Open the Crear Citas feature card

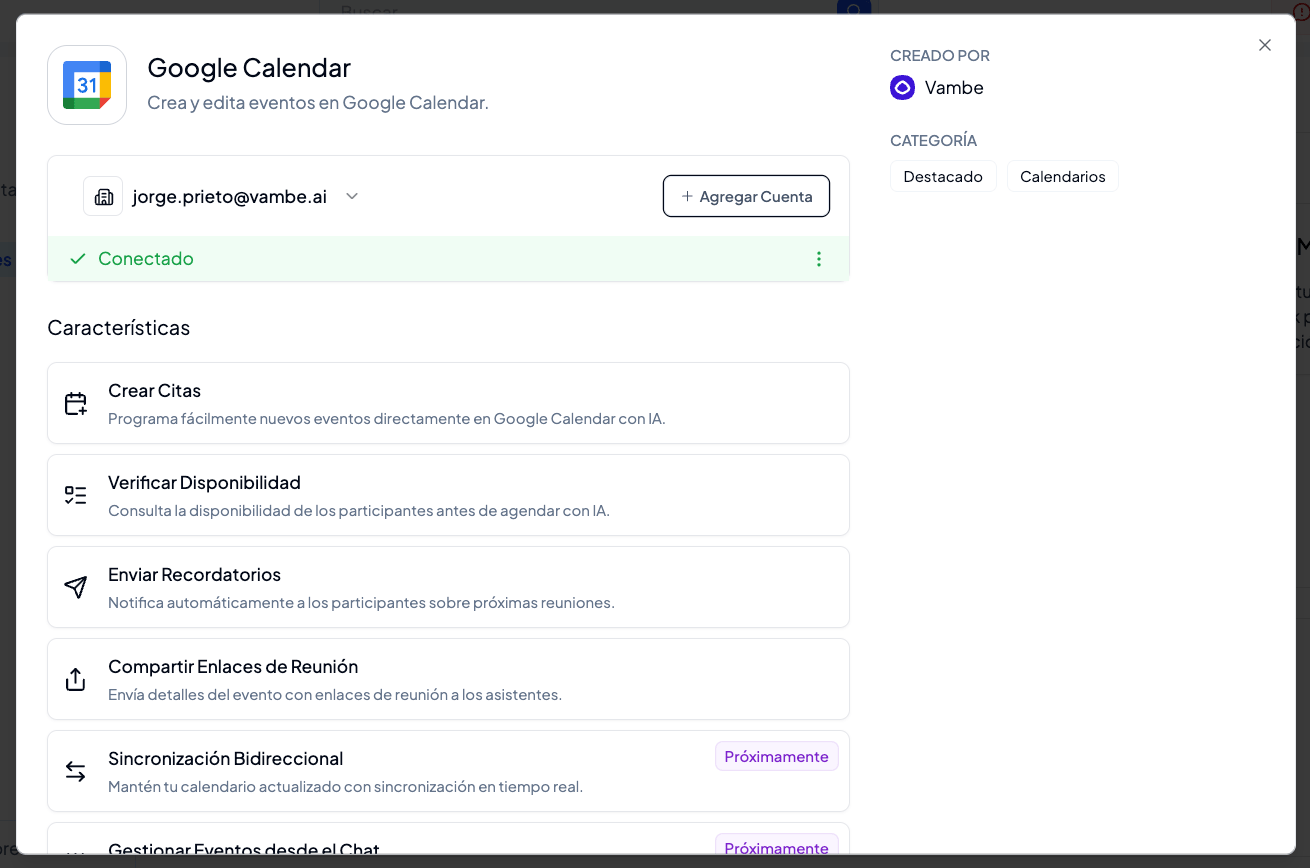(448, 403)
